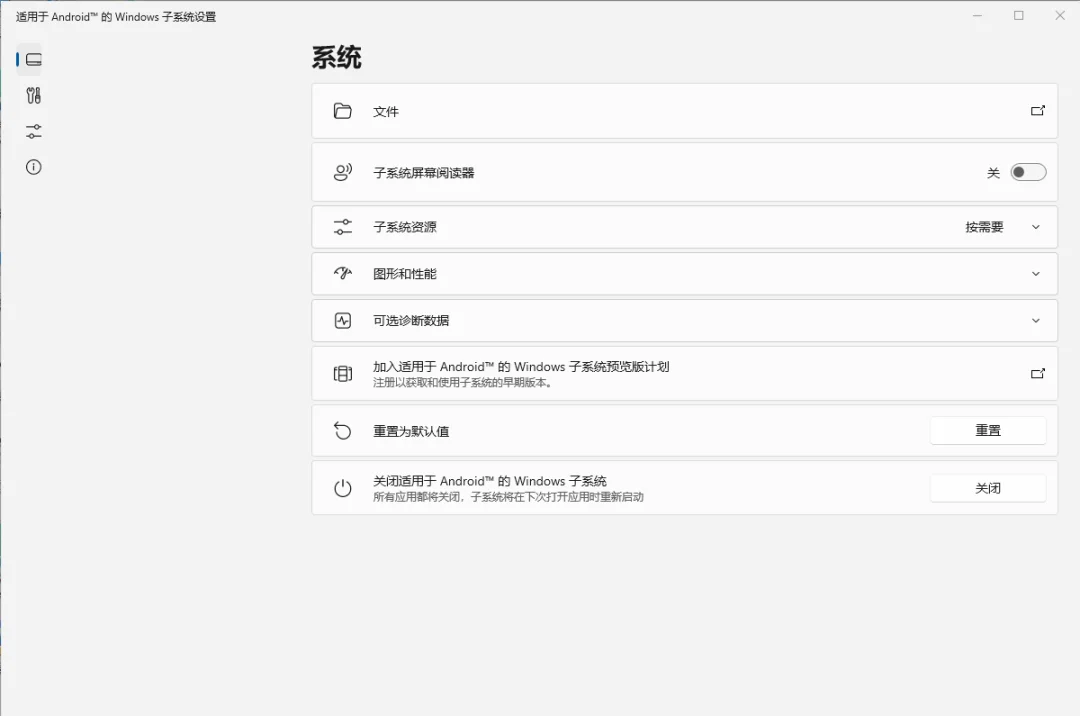
Task: Click the 图形和性能 label
Action: (405, 274)
